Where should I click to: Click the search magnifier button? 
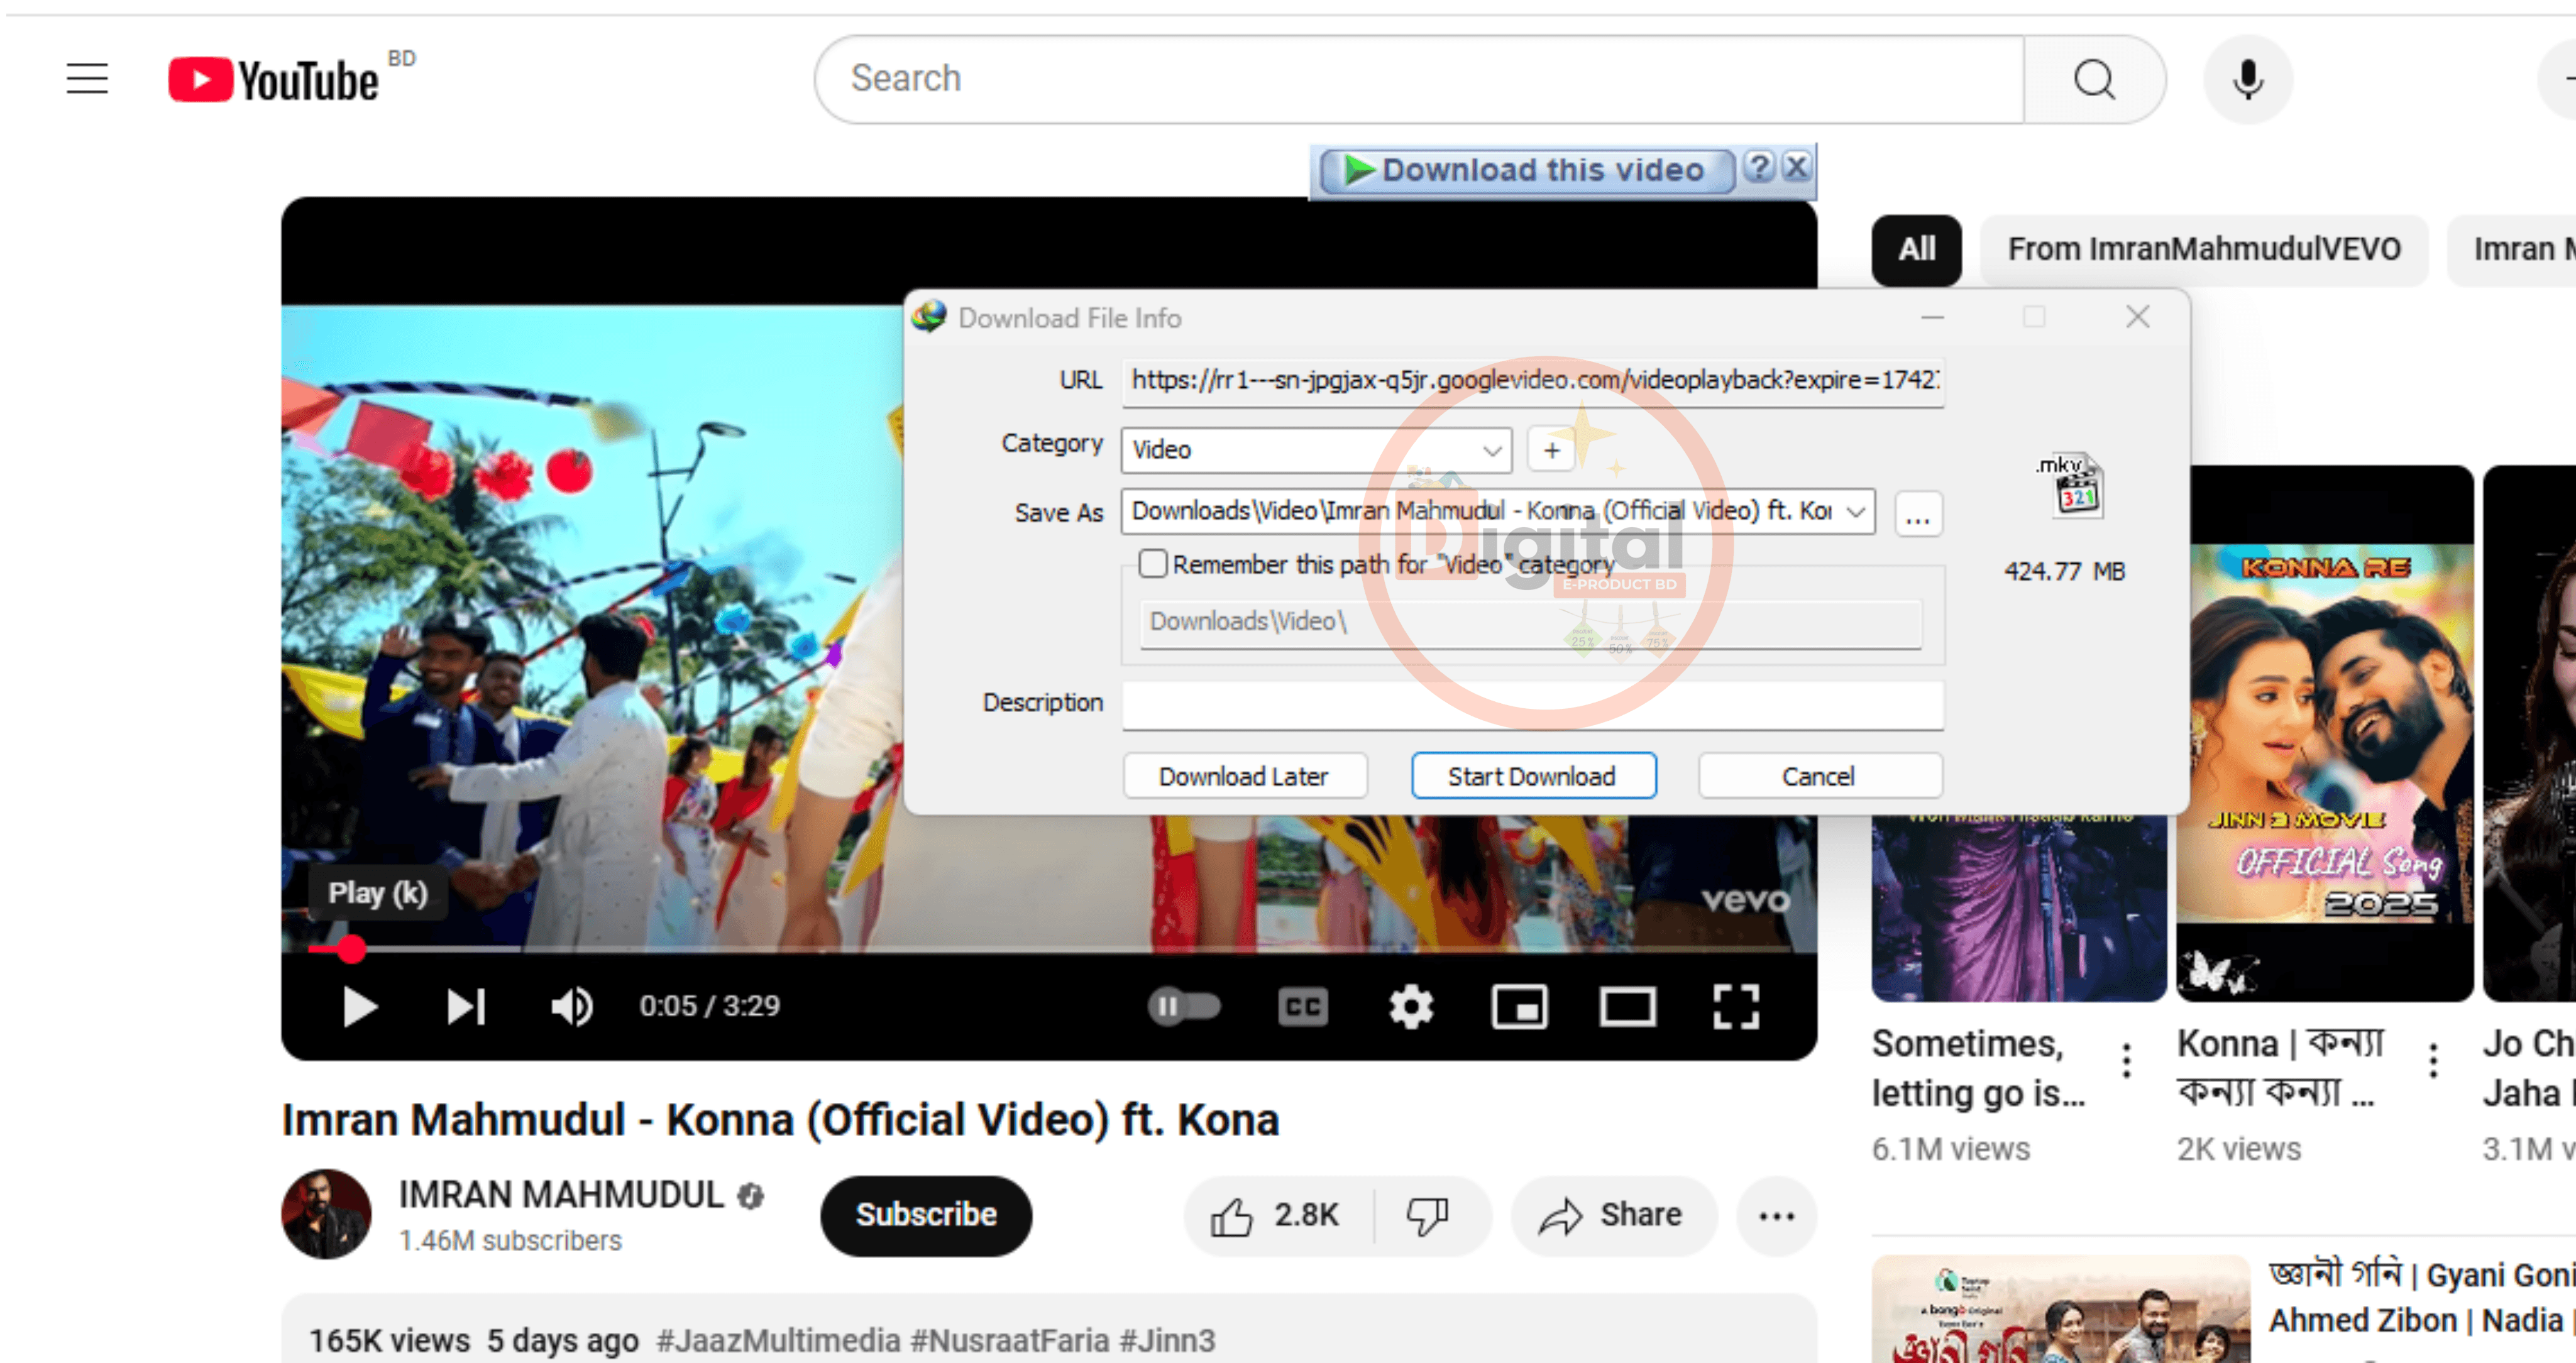(x=2094, y=79)
